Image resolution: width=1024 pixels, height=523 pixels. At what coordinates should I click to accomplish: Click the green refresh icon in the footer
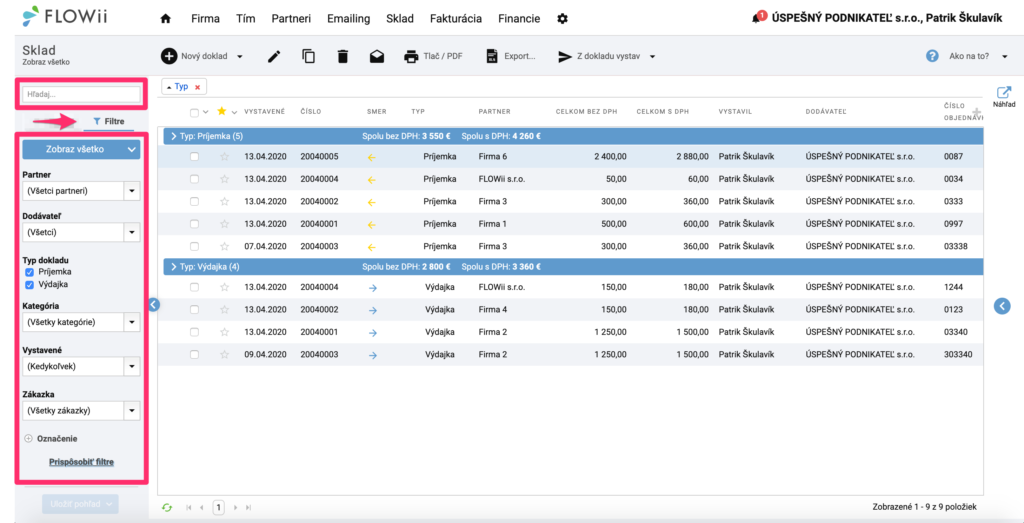(167, 507)
